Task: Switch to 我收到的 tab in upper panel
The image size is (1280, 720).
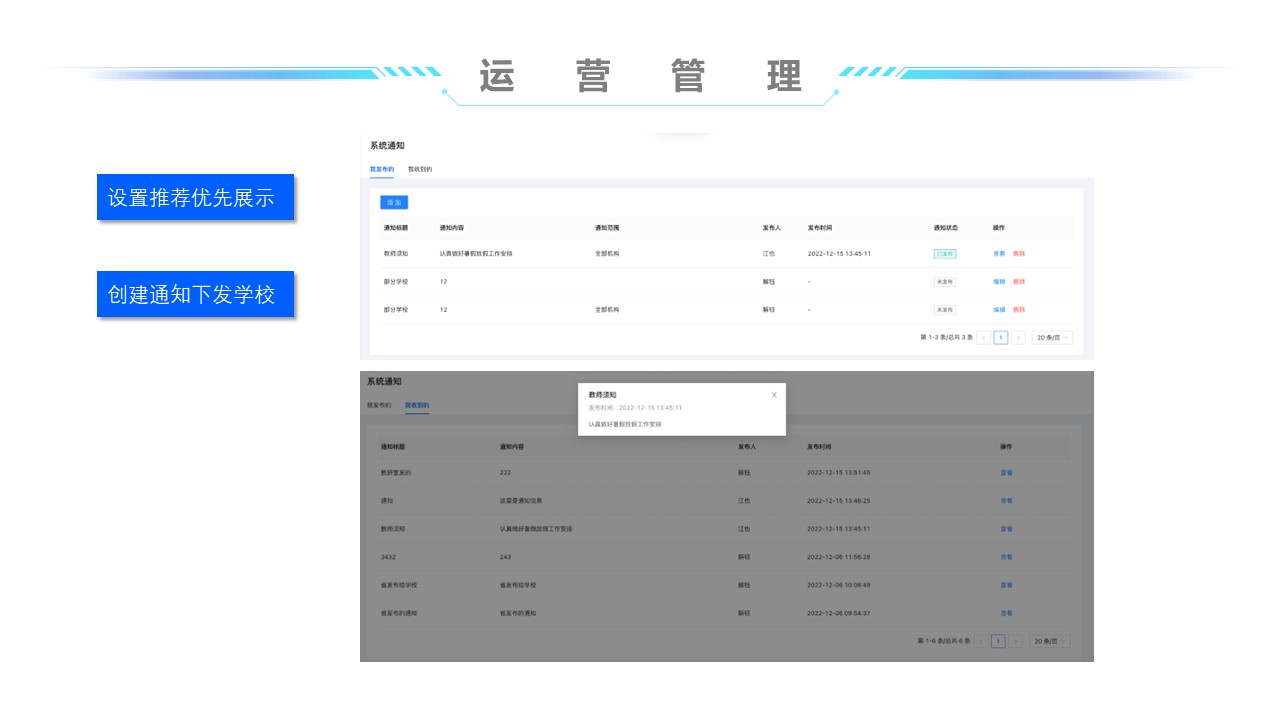Action: [x=420, y=169]
